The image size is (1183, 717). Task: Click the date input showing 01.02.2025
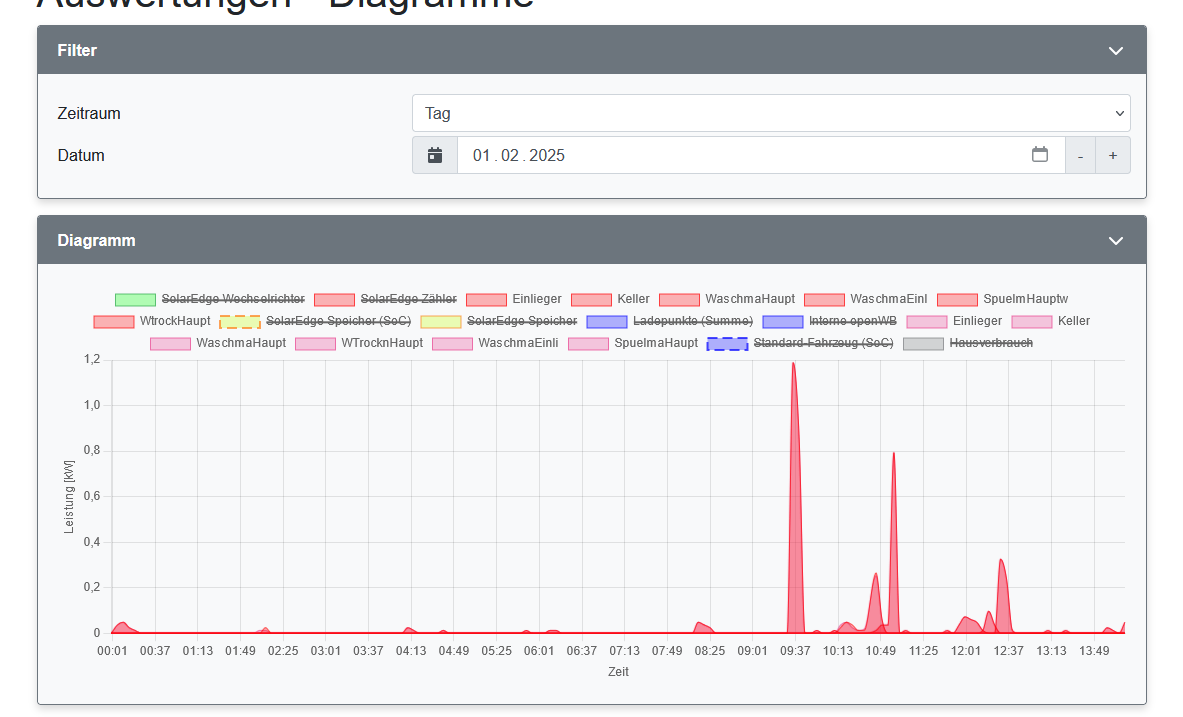coord(700,155)
